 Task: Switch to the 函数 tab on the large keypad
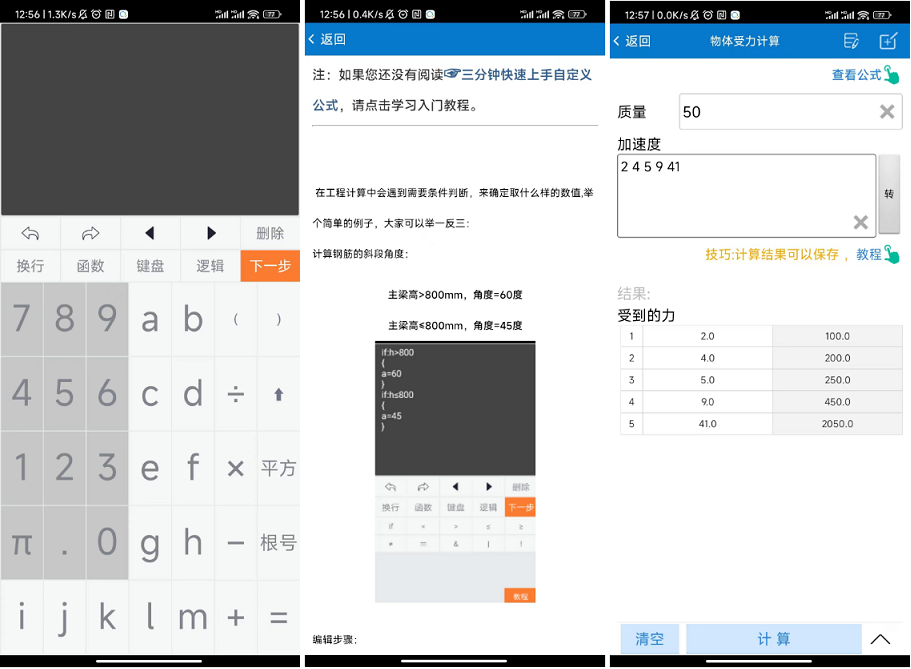coord(90,266)
